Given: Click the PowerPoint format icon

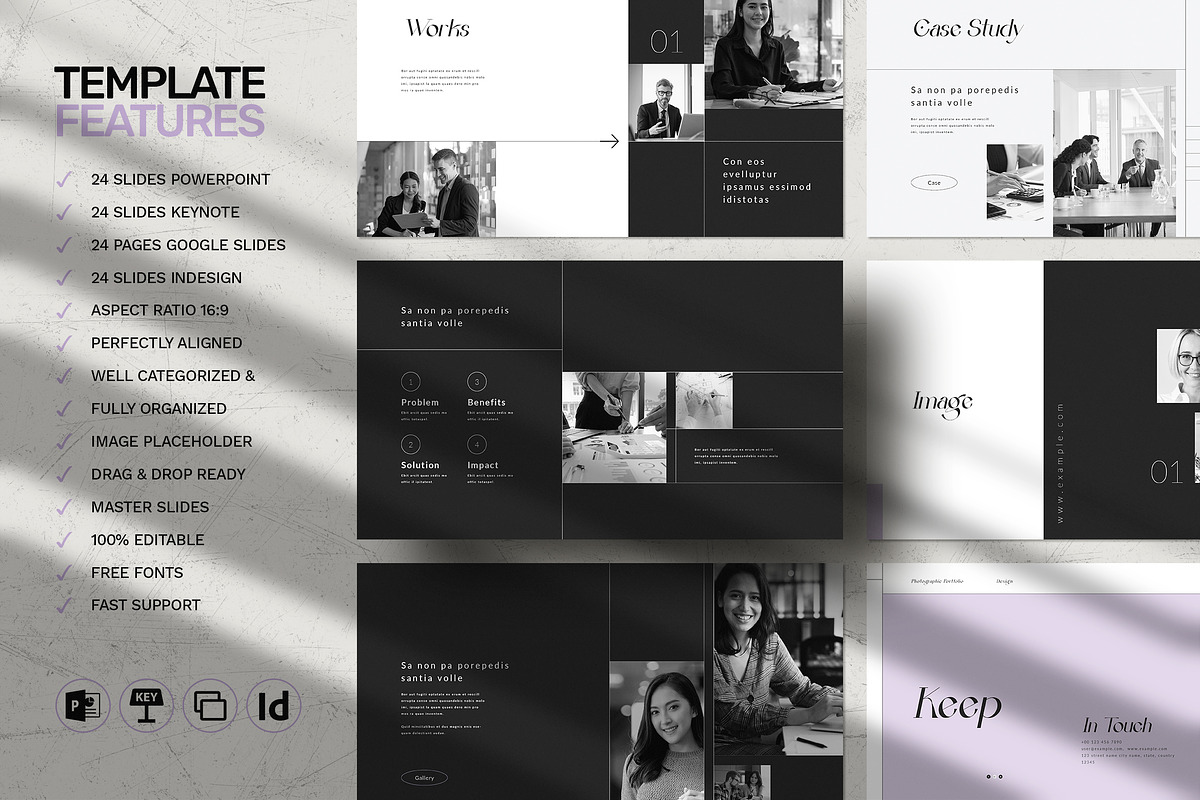Looking at the screenshot, I should [x=83, y=707].
